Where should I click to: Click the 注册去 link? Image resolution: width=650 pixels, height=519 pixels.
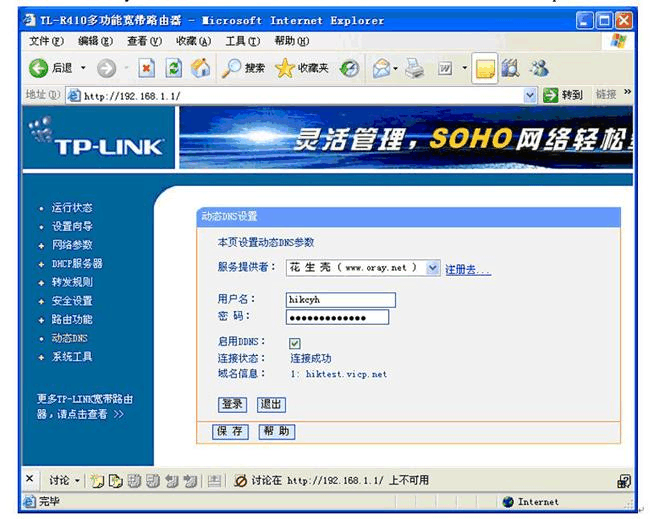click(467, 269)
